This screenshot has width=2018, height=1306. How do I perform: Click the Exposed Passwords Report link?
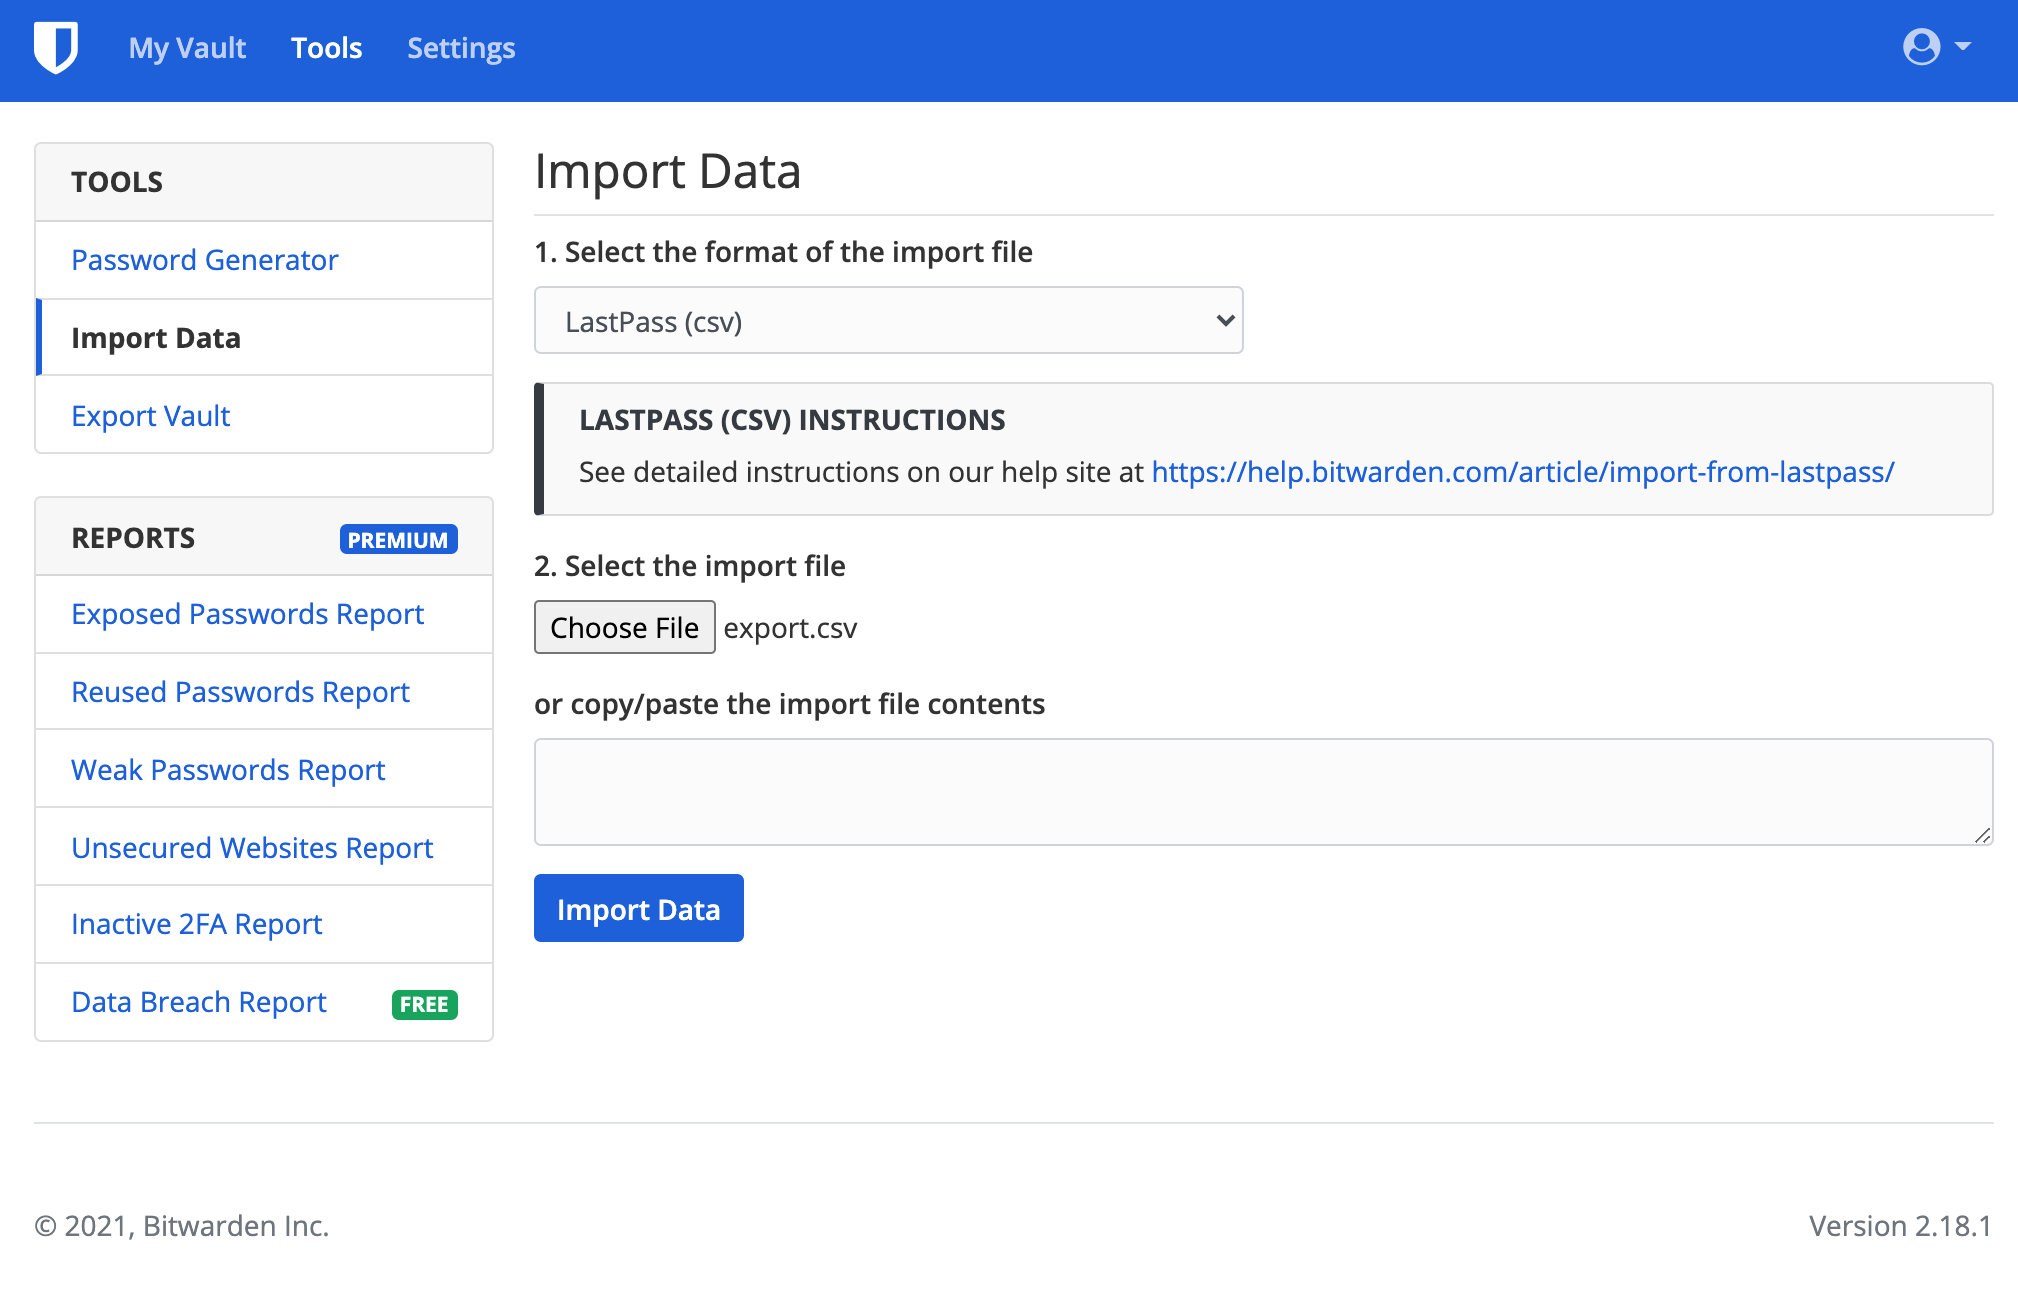tap(246, 613)
